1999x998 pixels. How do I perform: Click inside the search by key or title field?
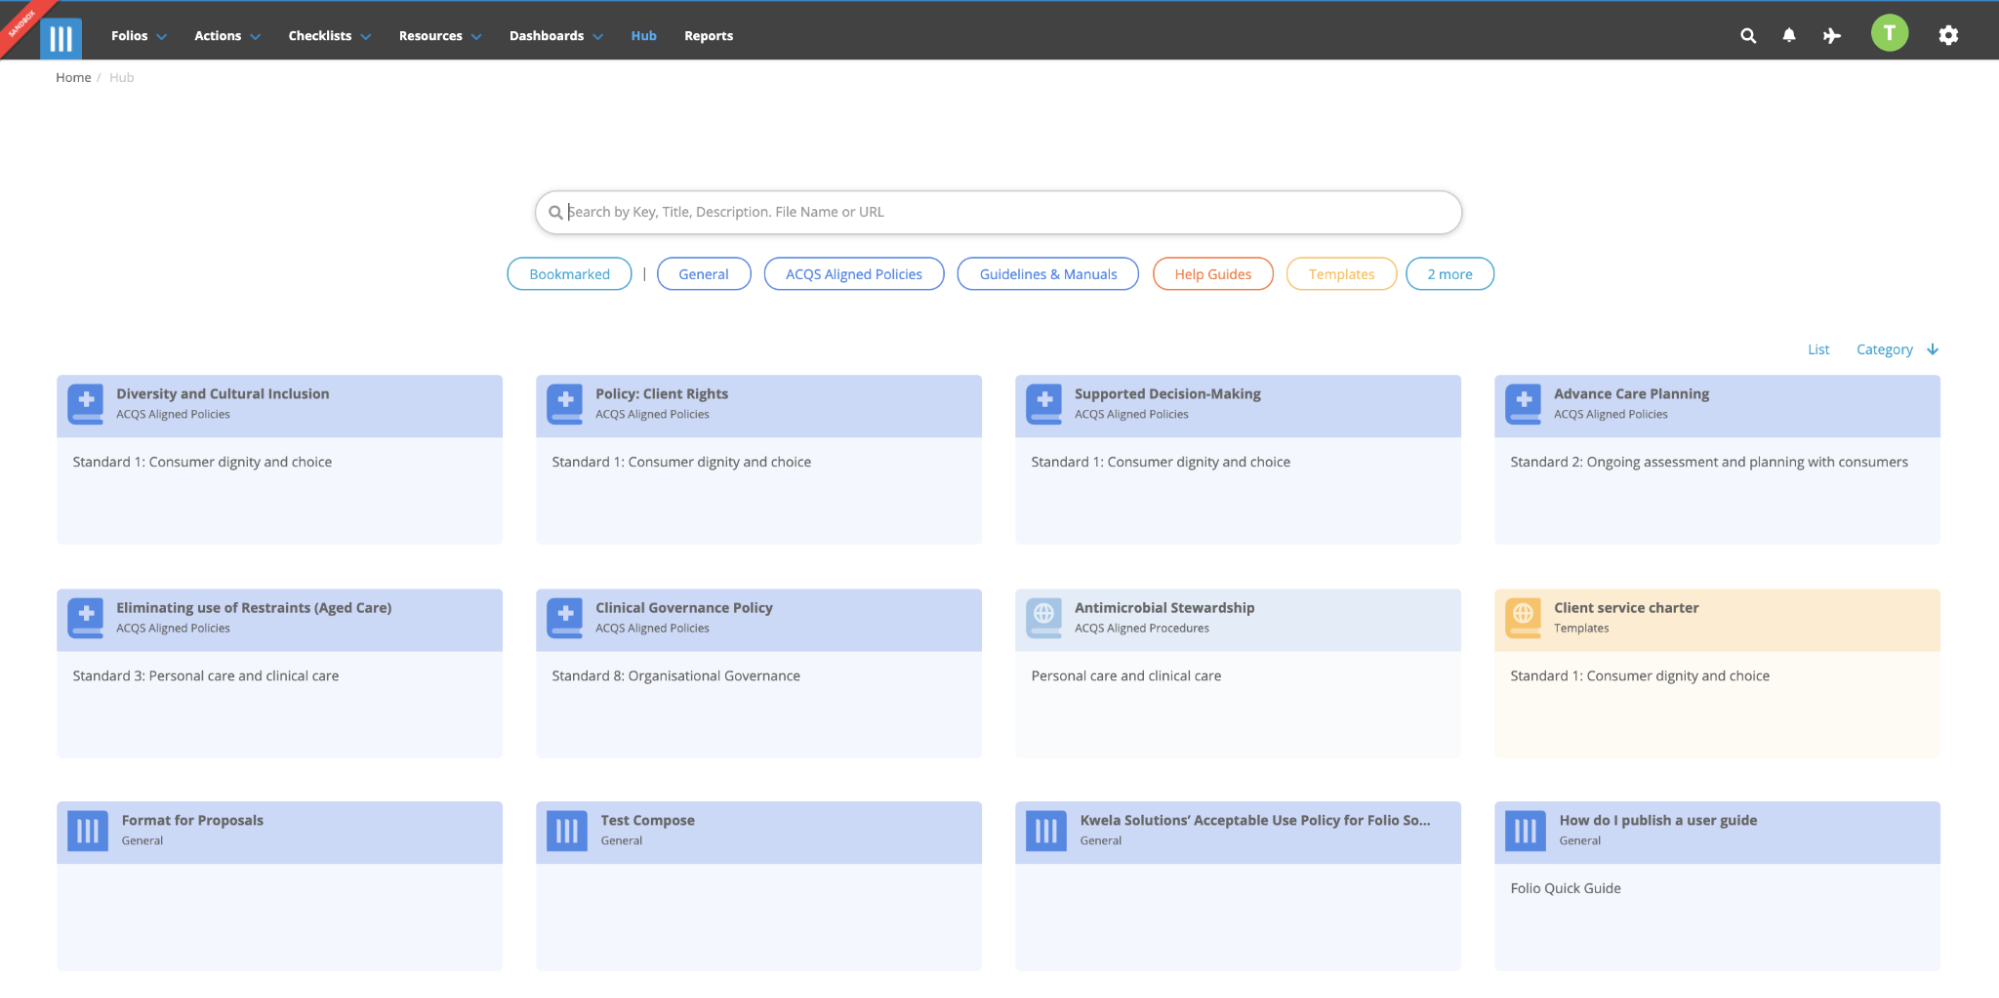coord(997,211)
